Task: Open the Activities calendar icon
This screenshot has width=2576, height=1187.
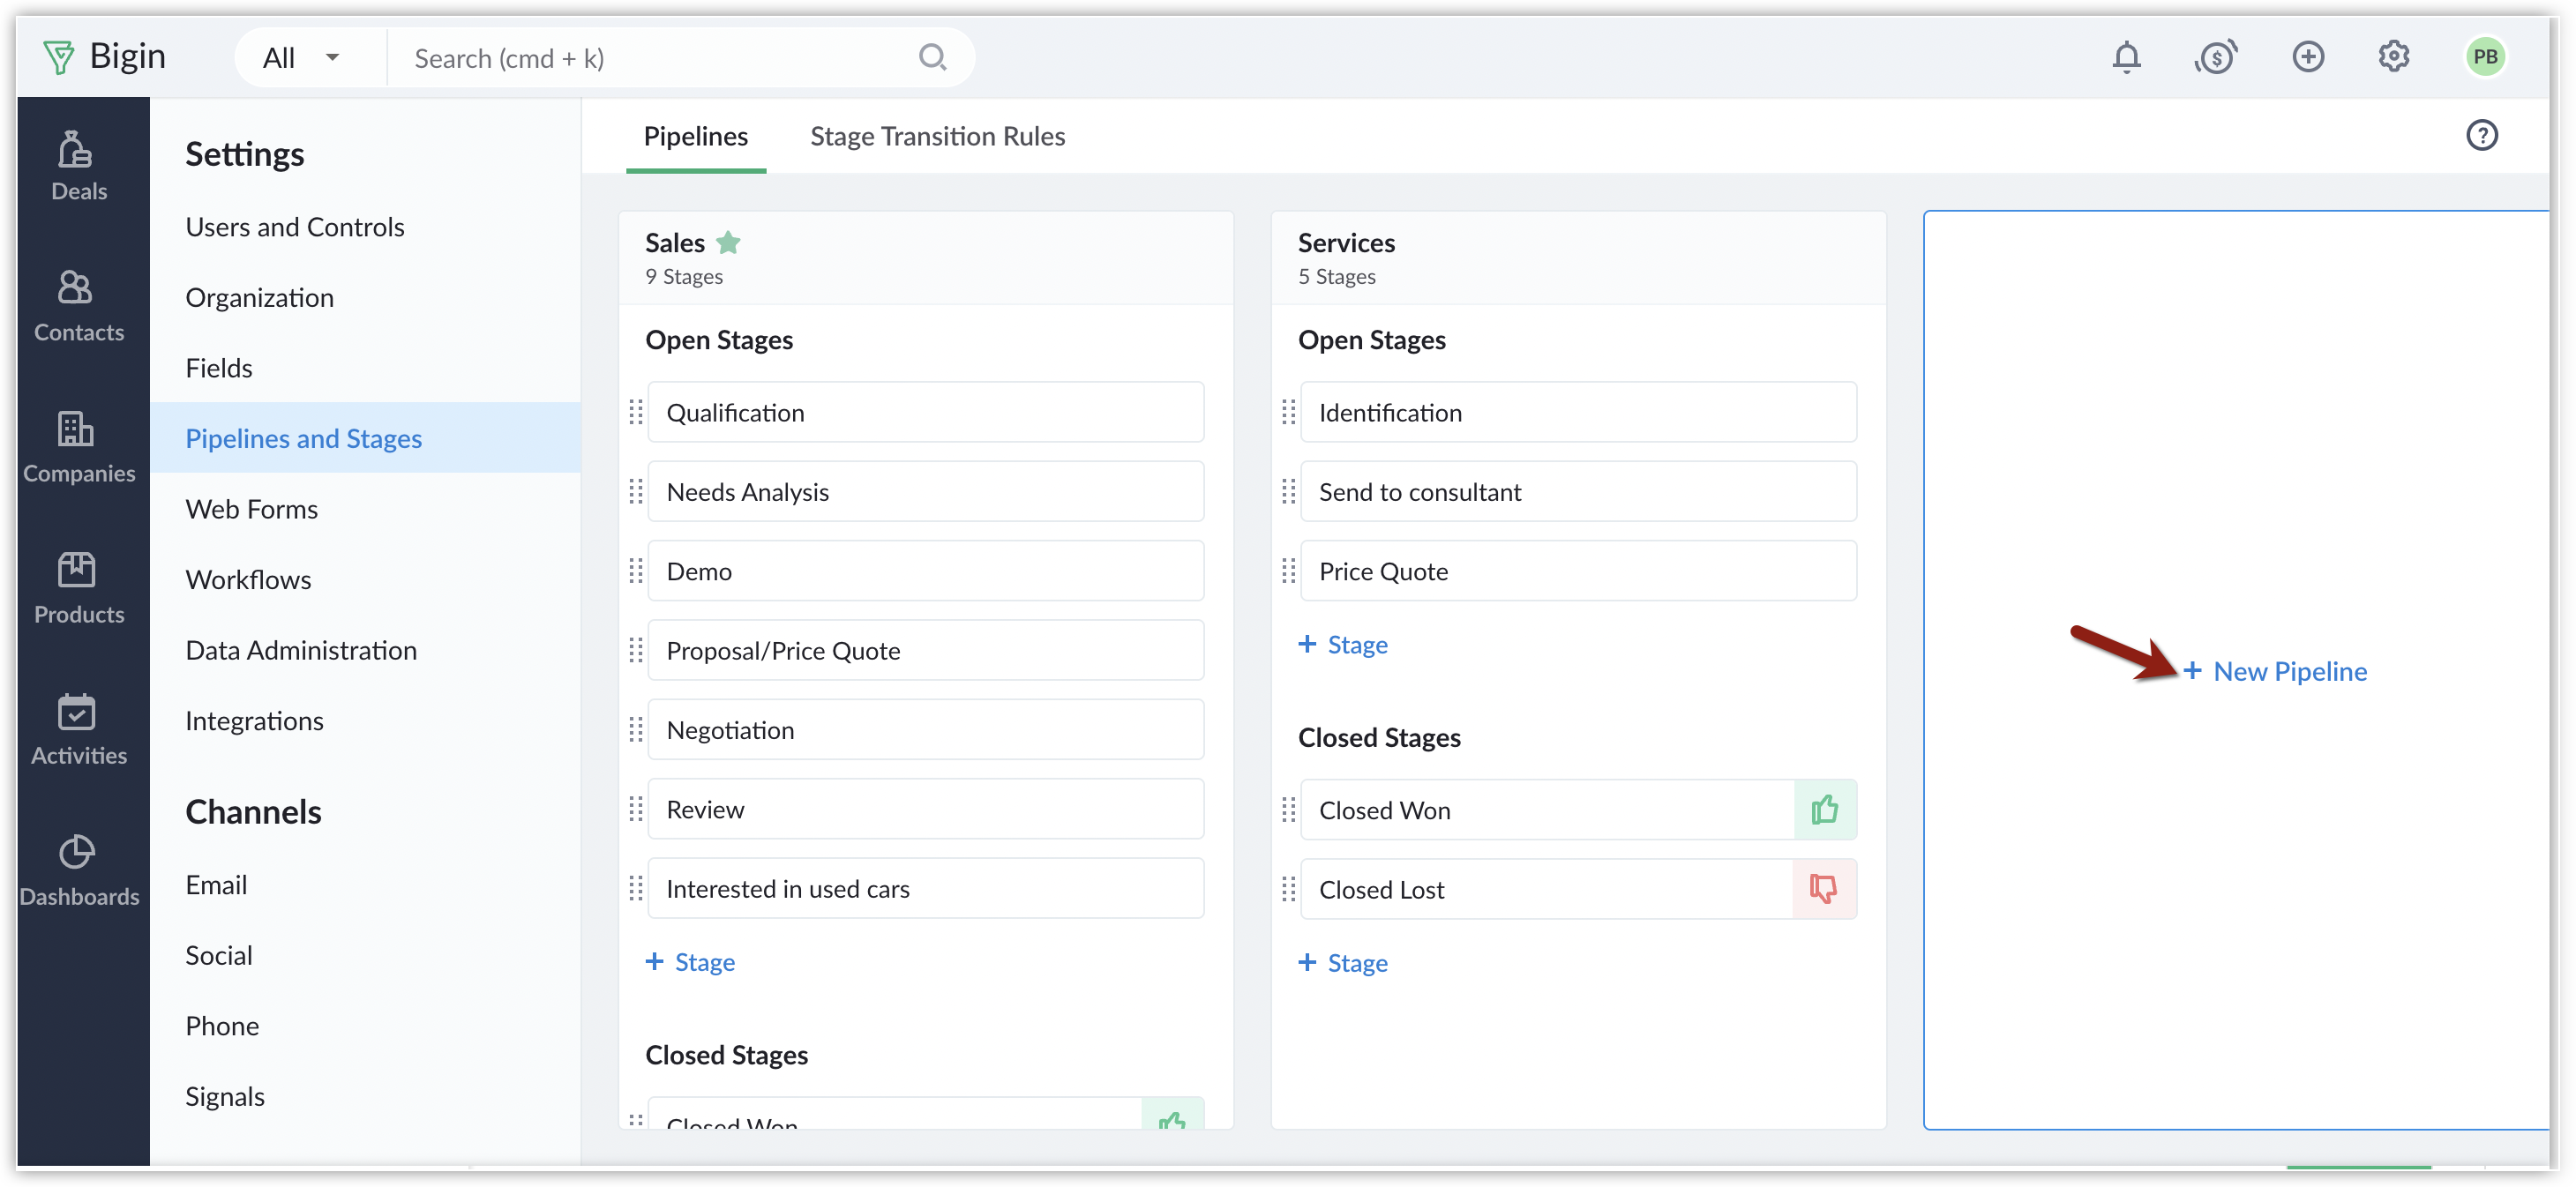Action: pos(76,713)
